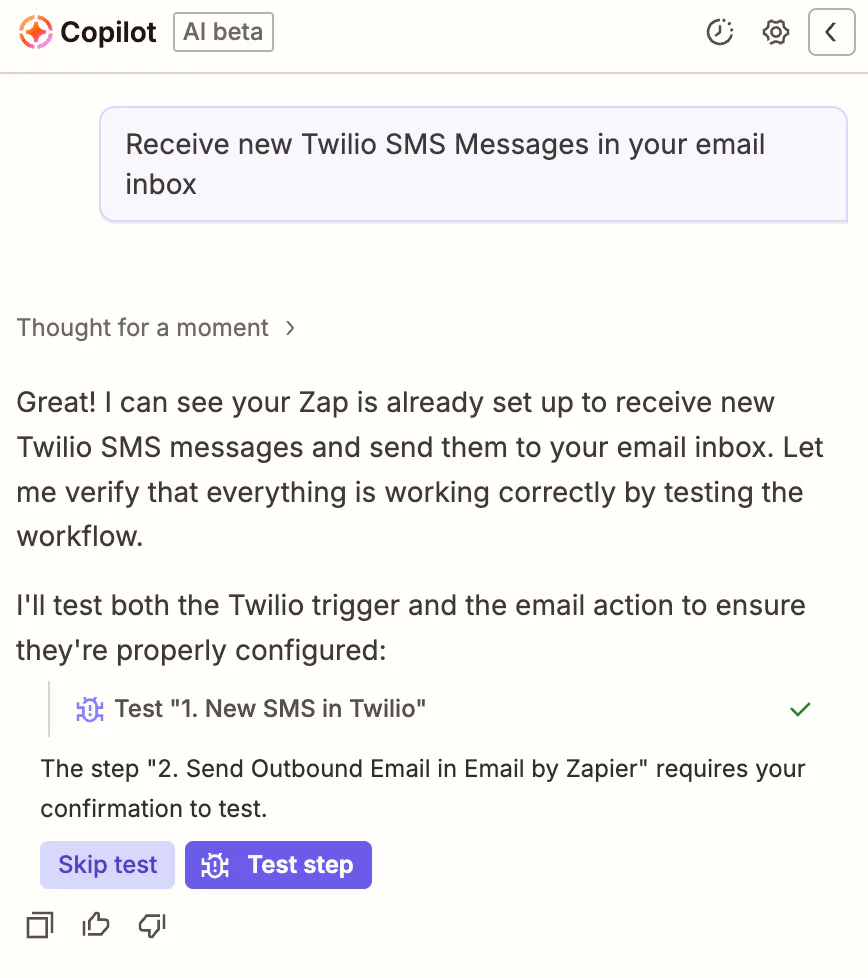
Task: Click the Skip test button
Action: 107,865
